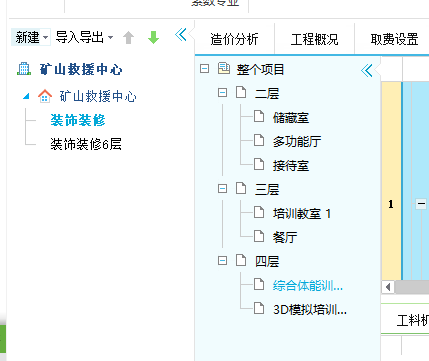Collapse the 三层 tree node

pos(222,189)
